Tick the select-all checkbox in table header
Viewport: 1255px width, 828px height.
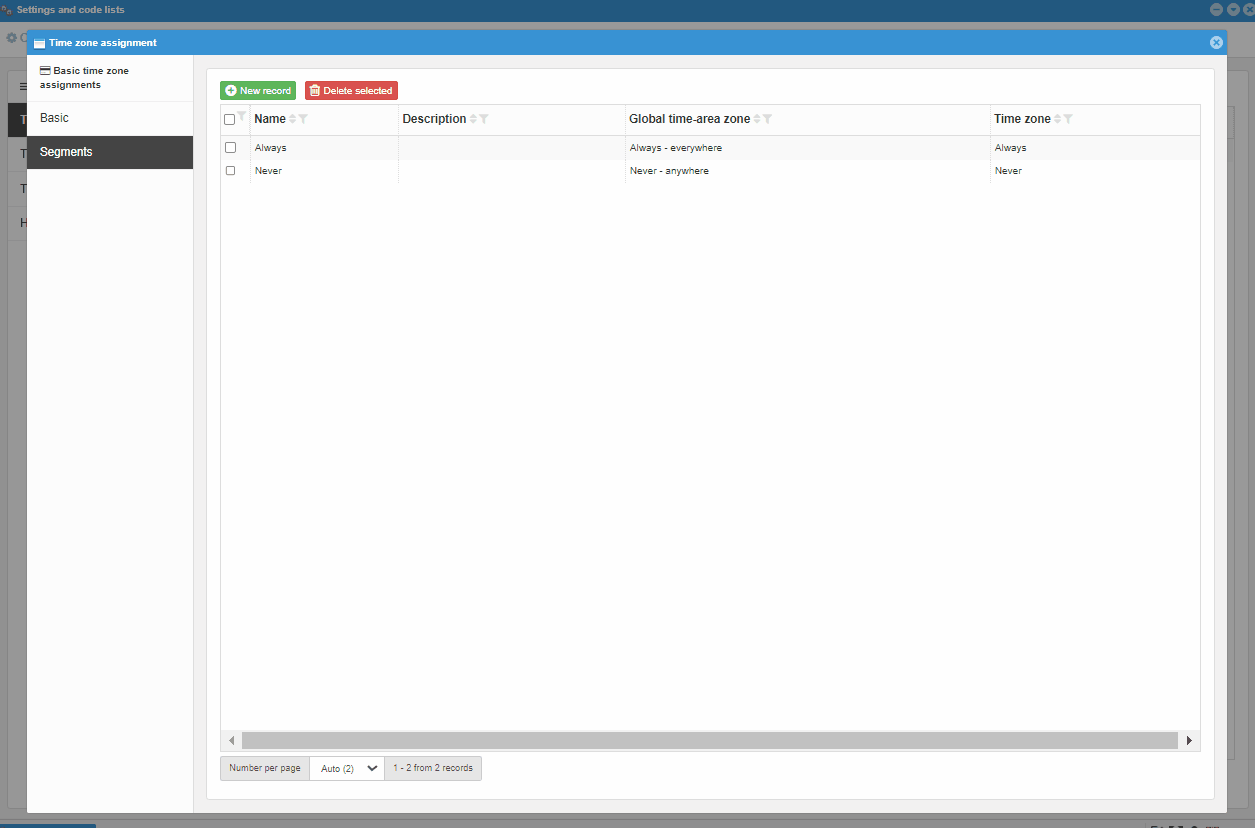coord(230,120)
